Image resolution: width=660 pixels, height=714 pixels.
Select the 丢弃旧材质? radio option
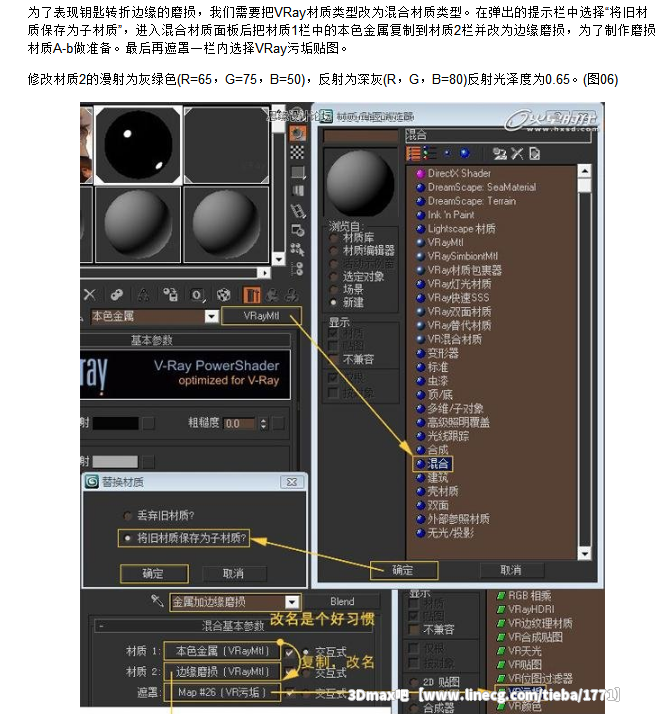click(x=128, y=515)
